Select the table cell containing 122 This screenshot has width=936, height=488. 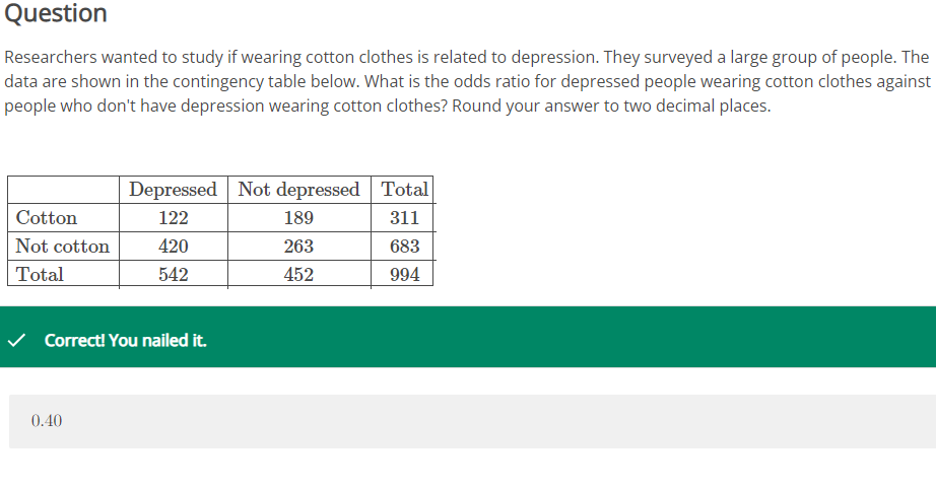pyautogui.click(x=173, y=218)
